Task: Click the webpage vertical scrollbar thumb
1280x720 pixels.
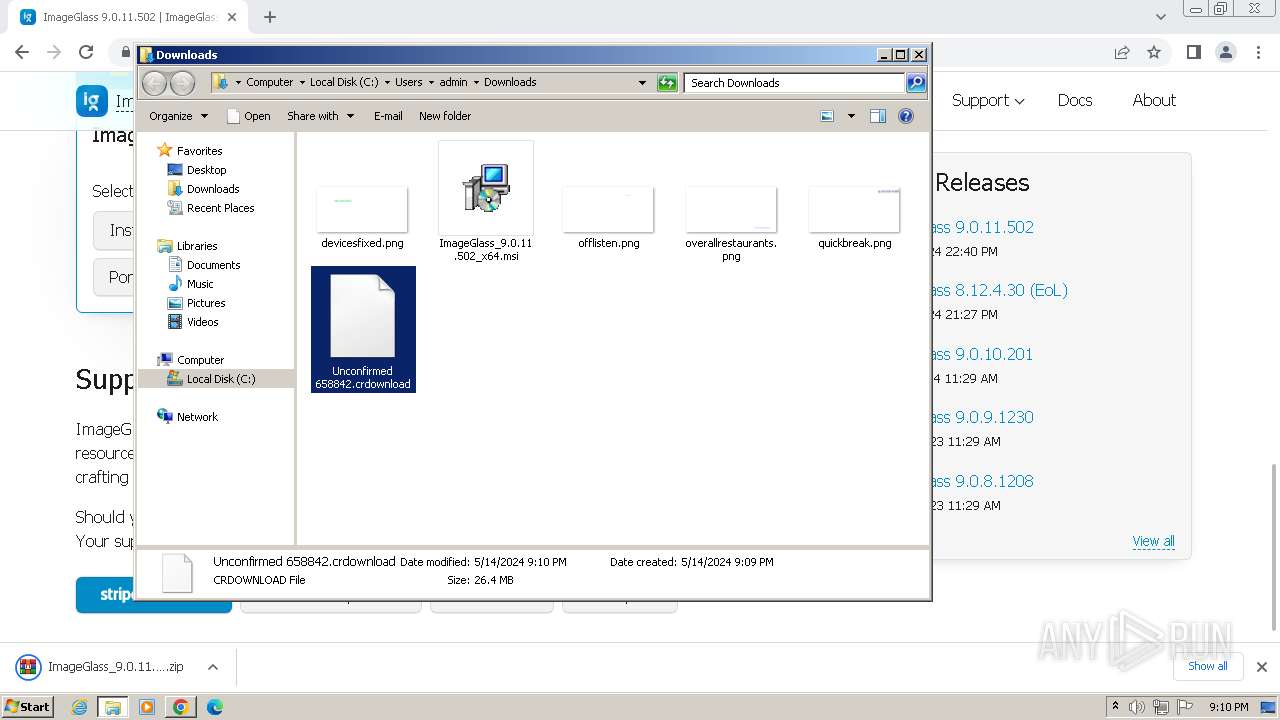Action: pyautogui.click(x=1272, y=547)
